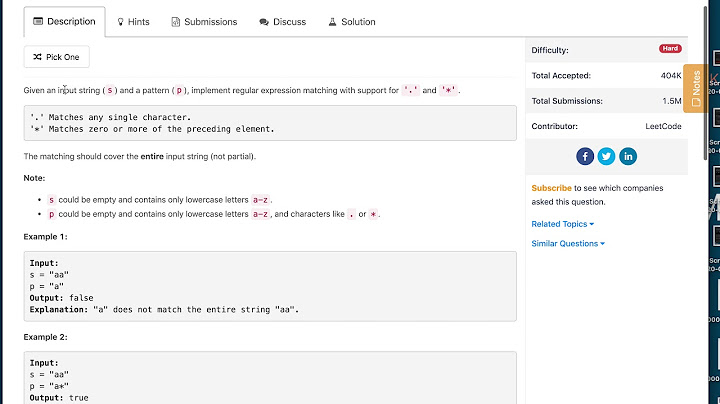View the Solution tab
Image resolution: width=720 pixels, height=404 pixels.
[352, 22]
